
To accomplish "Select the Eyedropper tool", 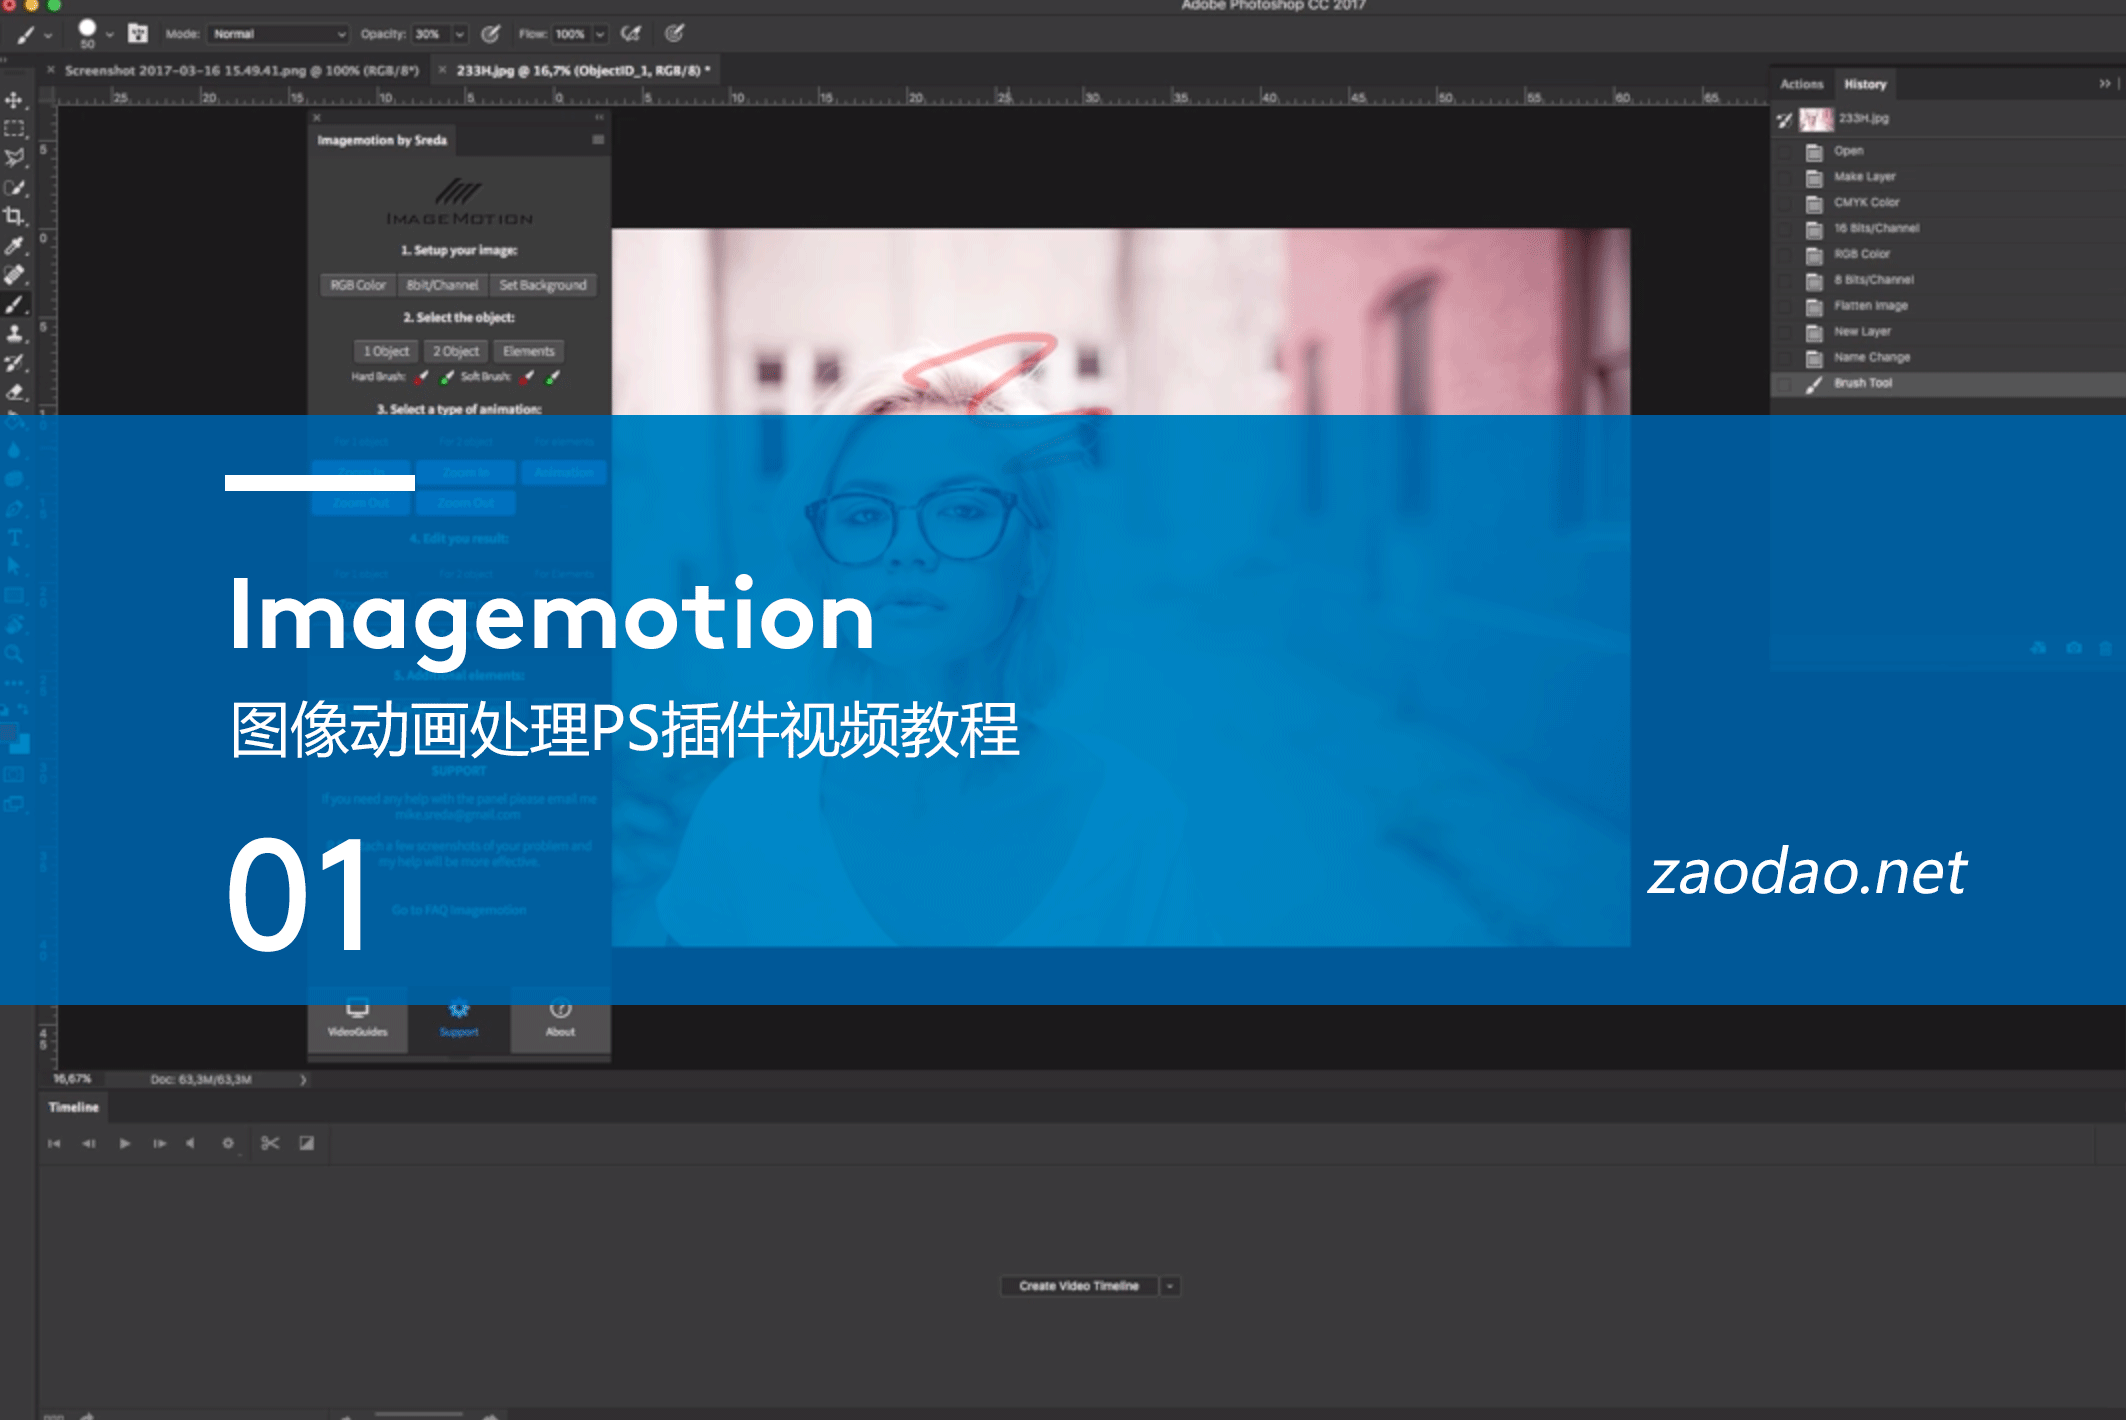I will pos(14,245).
